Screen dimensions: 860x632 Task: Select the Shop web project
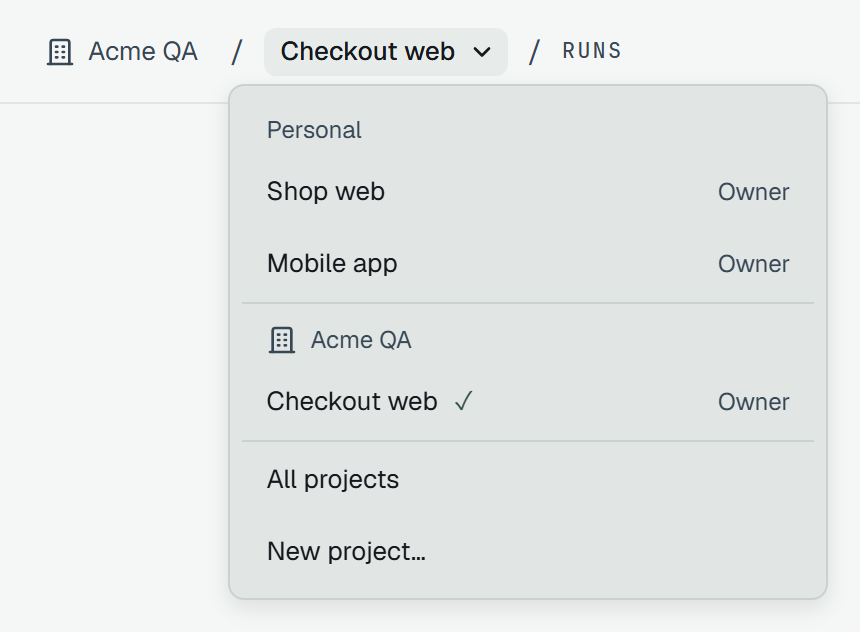(528, 191)
